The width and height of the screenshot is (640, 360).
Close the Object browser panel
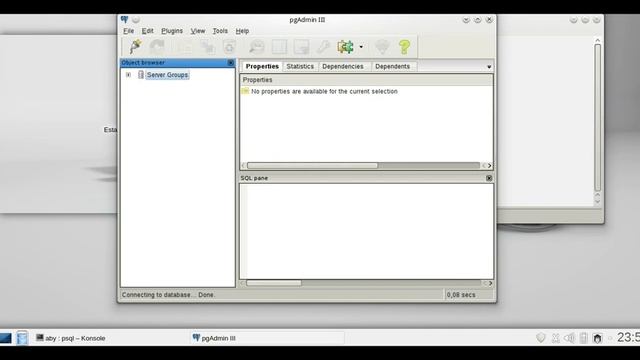[x=231, y=63]
